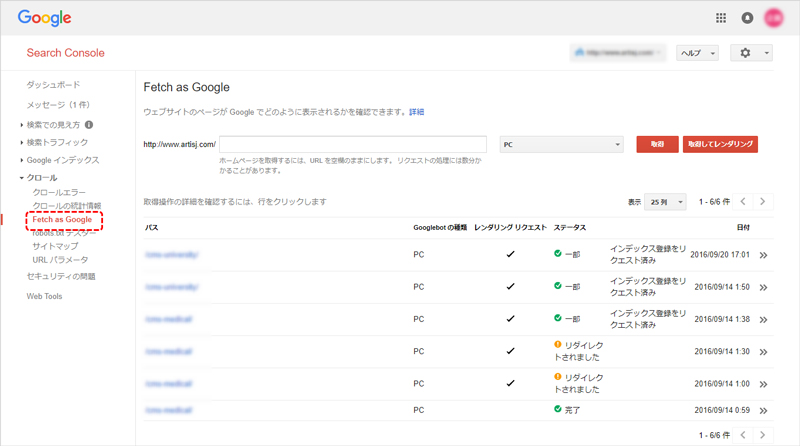
Task: Click the 取得してレンダリング button
Action: (720, 144)
